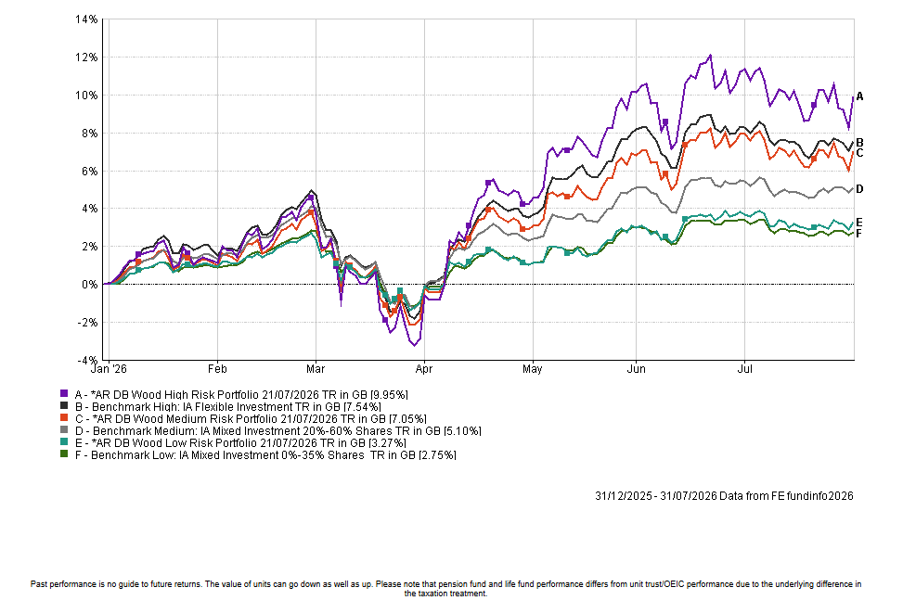The height and width of the screenshot is (613, 903).
Task: Select legend text AR DB Wood Low Risk Portfolio
Action: (176, 443)
